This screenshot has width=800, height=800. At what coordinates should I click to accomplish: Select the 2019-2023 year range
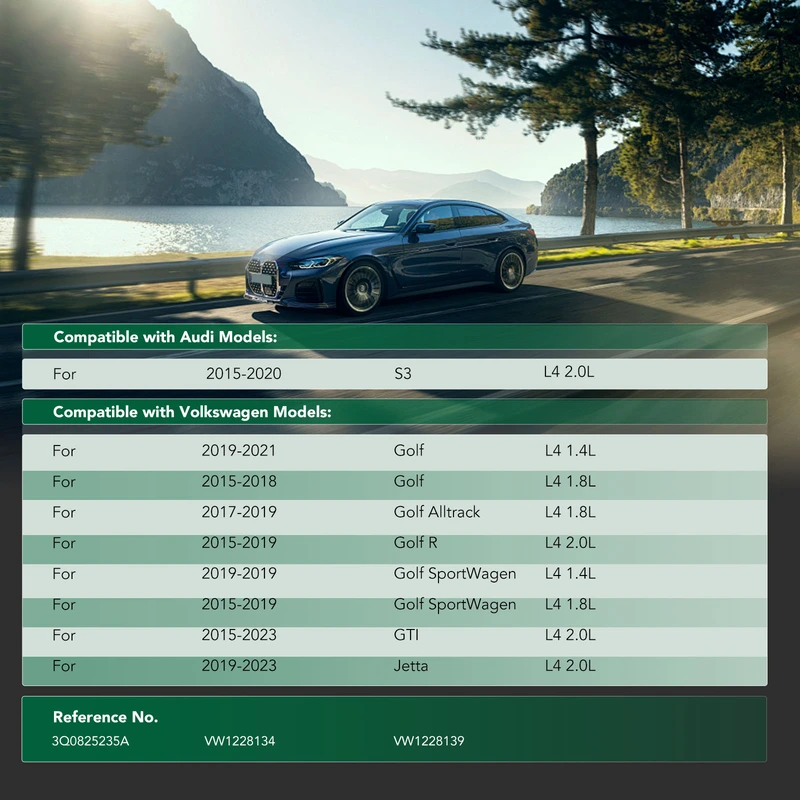point(239,666)
